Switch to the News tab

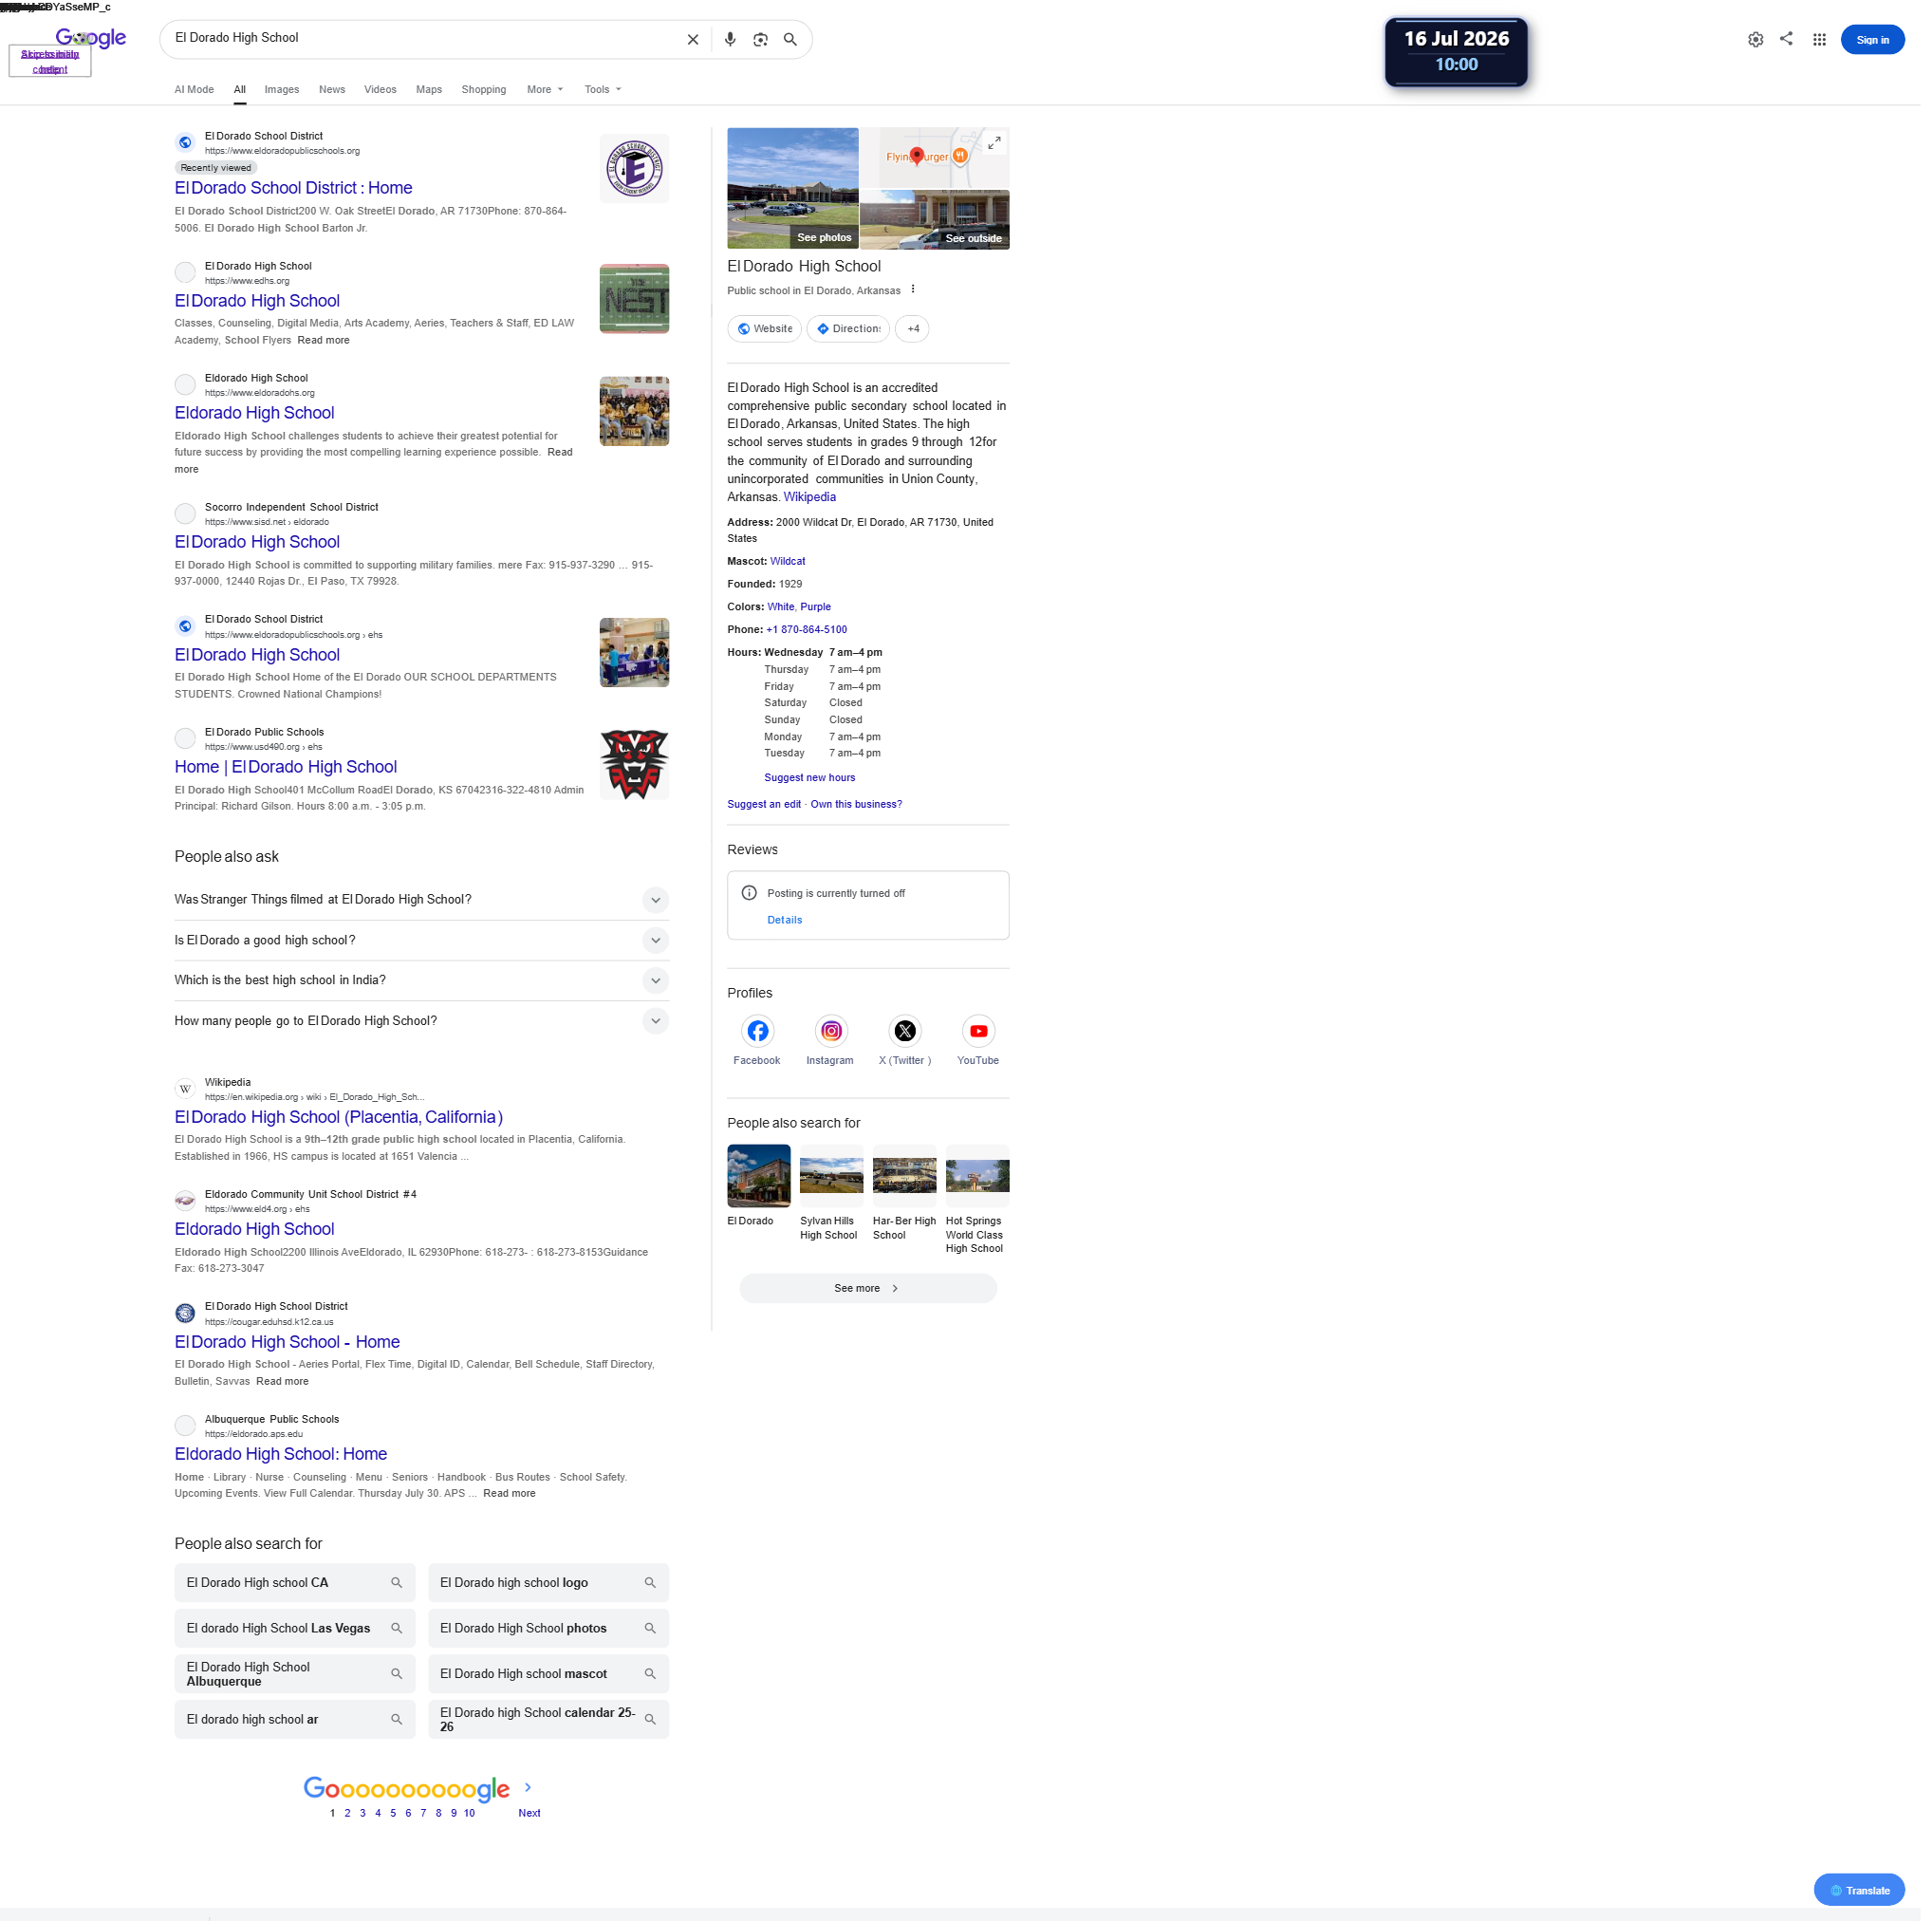(x=334, y=90)
